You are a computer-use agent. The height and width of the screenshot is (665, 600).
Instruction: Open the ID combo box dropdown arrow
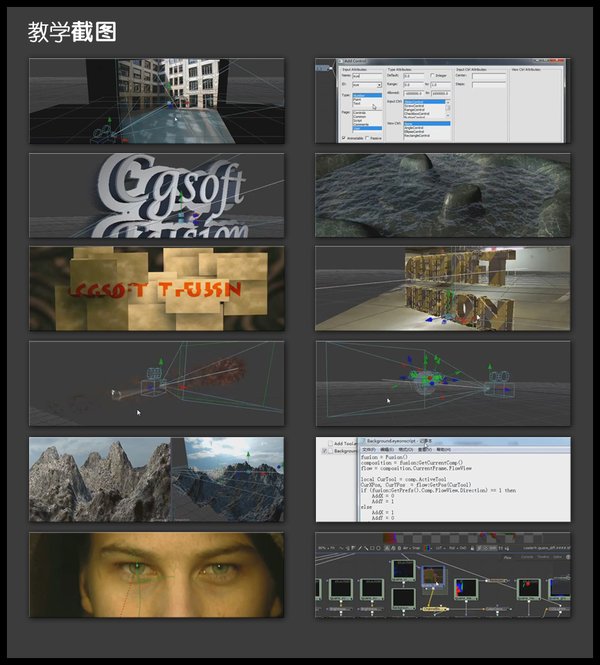(380, 85)
